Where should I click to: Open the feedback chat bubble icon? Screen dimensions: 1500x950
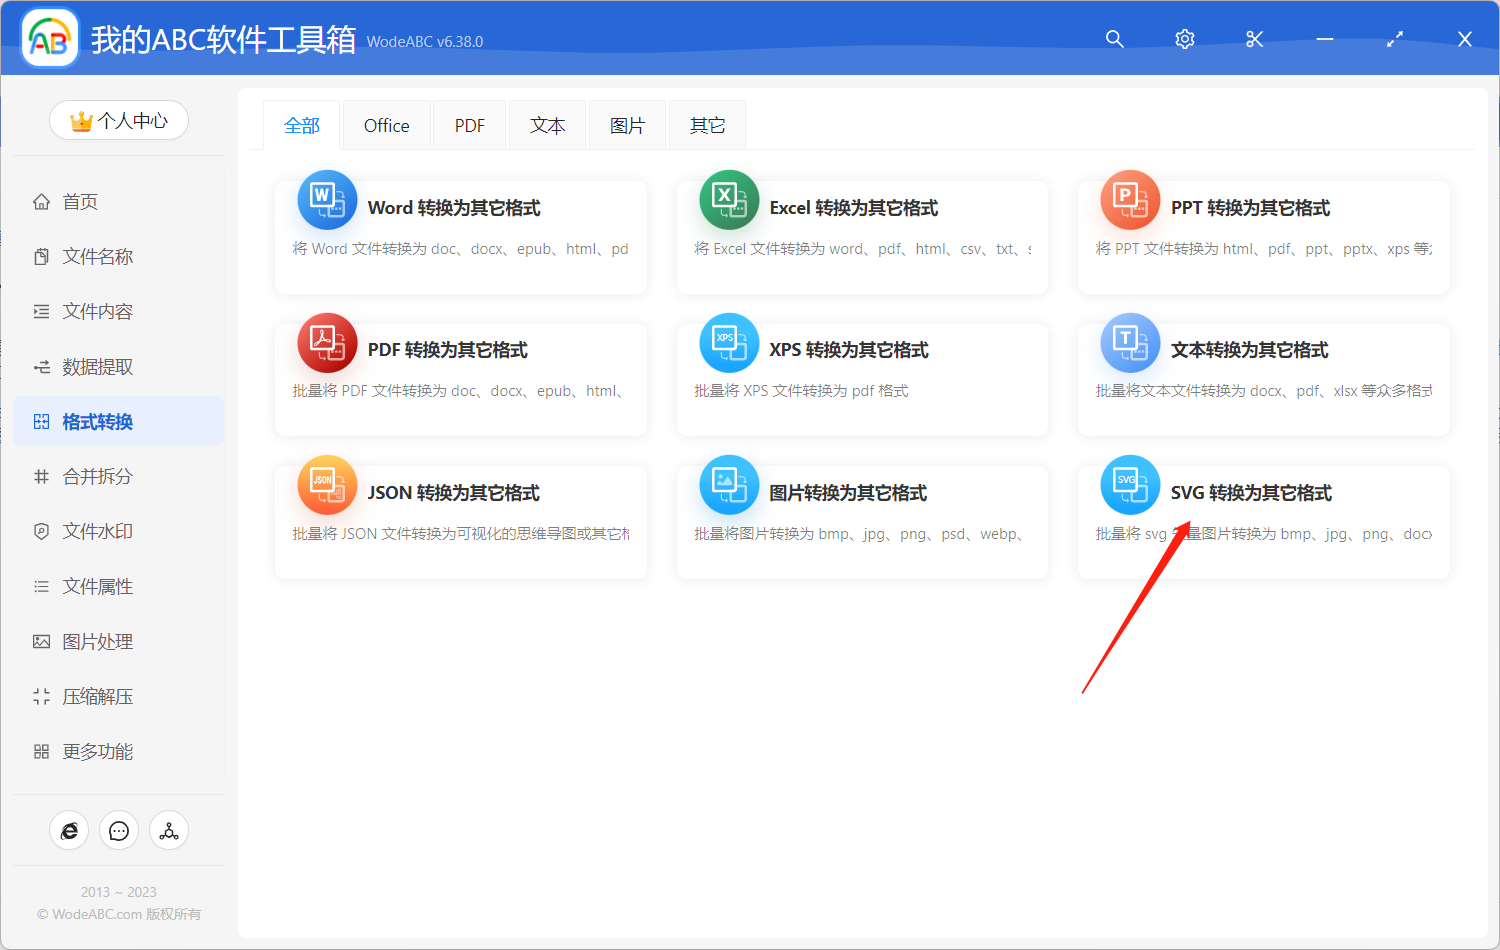pos(119,830)
